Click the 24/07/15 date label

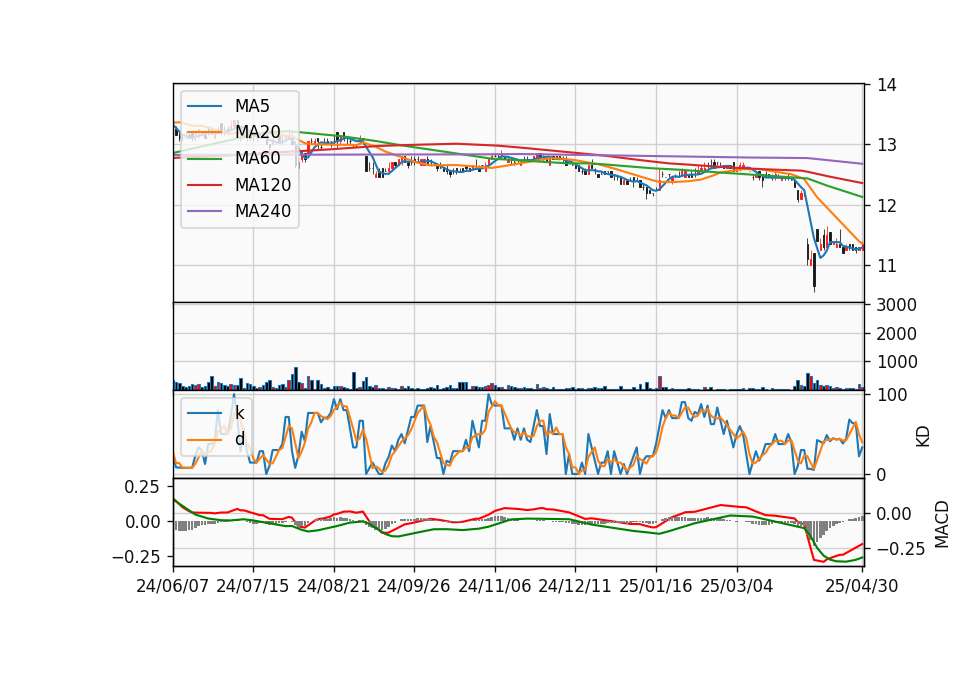pyautogui.click(x=252, y=586)
